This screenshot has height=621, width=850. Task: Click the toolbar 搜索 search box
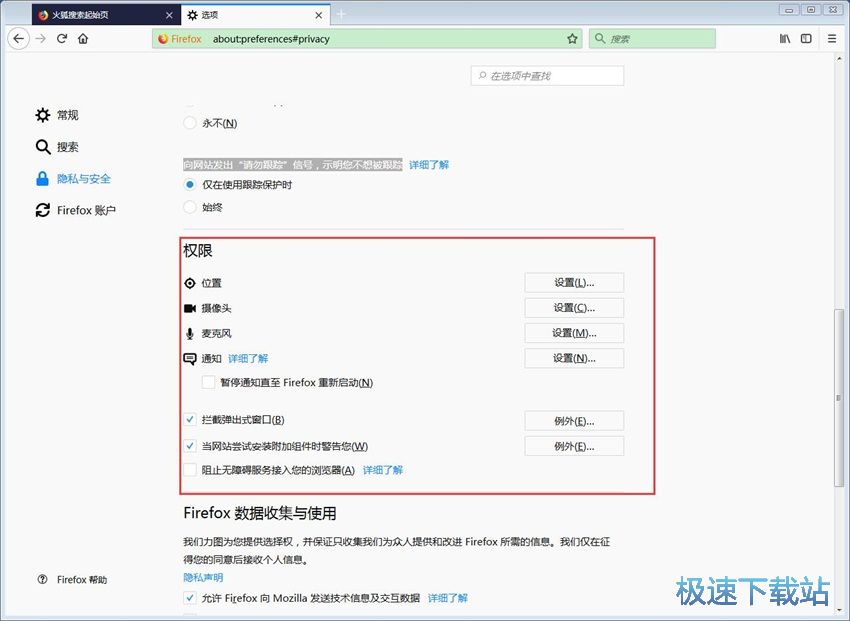652,39
